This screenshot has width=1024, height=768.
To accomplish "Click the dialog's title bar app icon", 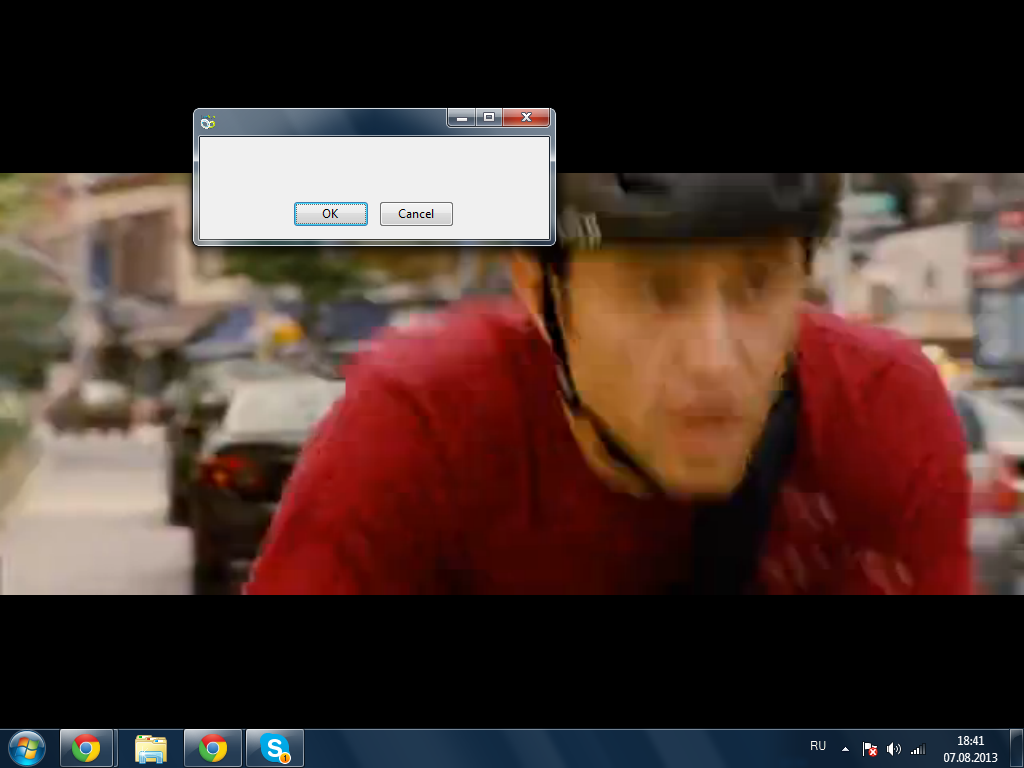I will (208, 121).
